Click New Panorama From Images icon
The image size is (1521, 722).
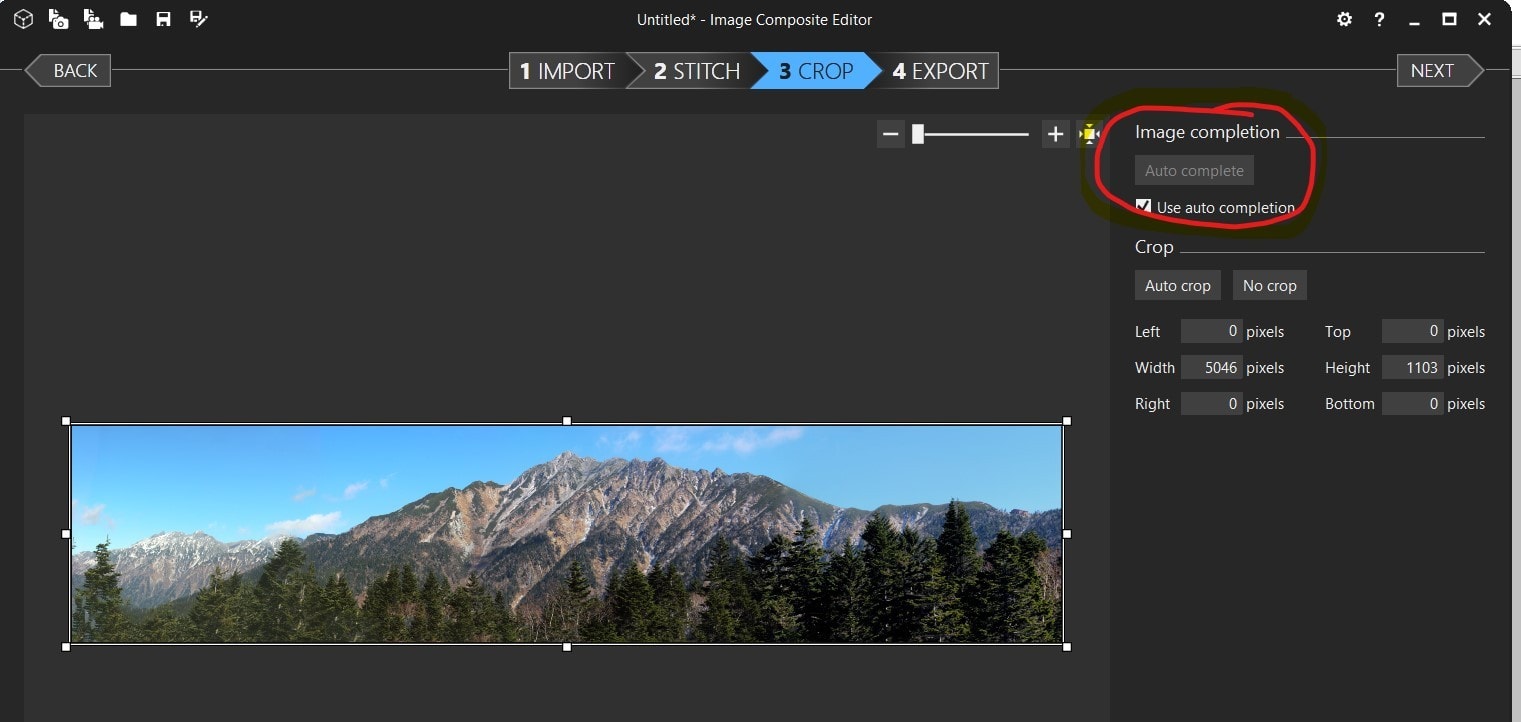pyautogui.click(x=59, y=19)
